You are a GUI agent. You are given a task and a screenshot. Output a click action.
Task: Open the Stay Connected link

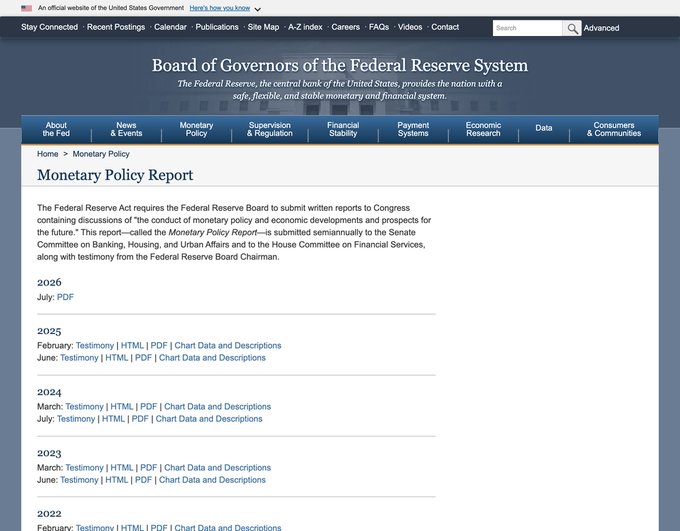click(x=49, y=27)
